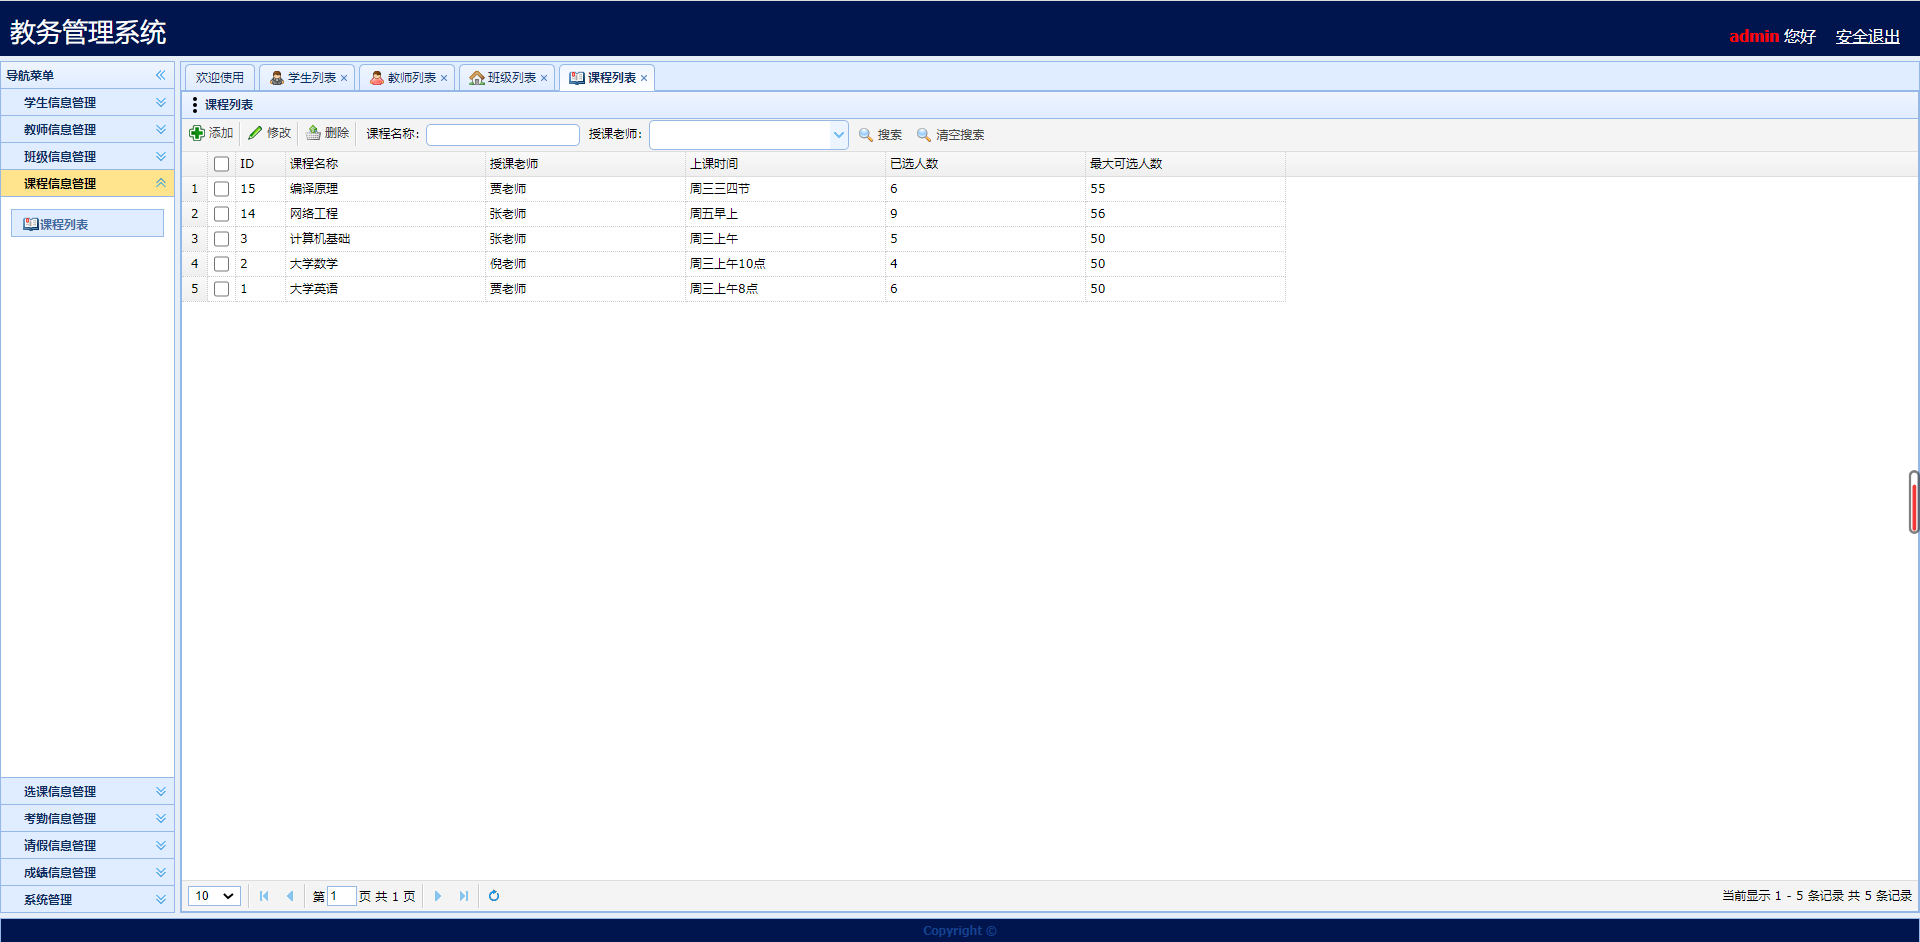1920x942 pixels.
Task: Go to last page icon
Action: click(464, 896)
